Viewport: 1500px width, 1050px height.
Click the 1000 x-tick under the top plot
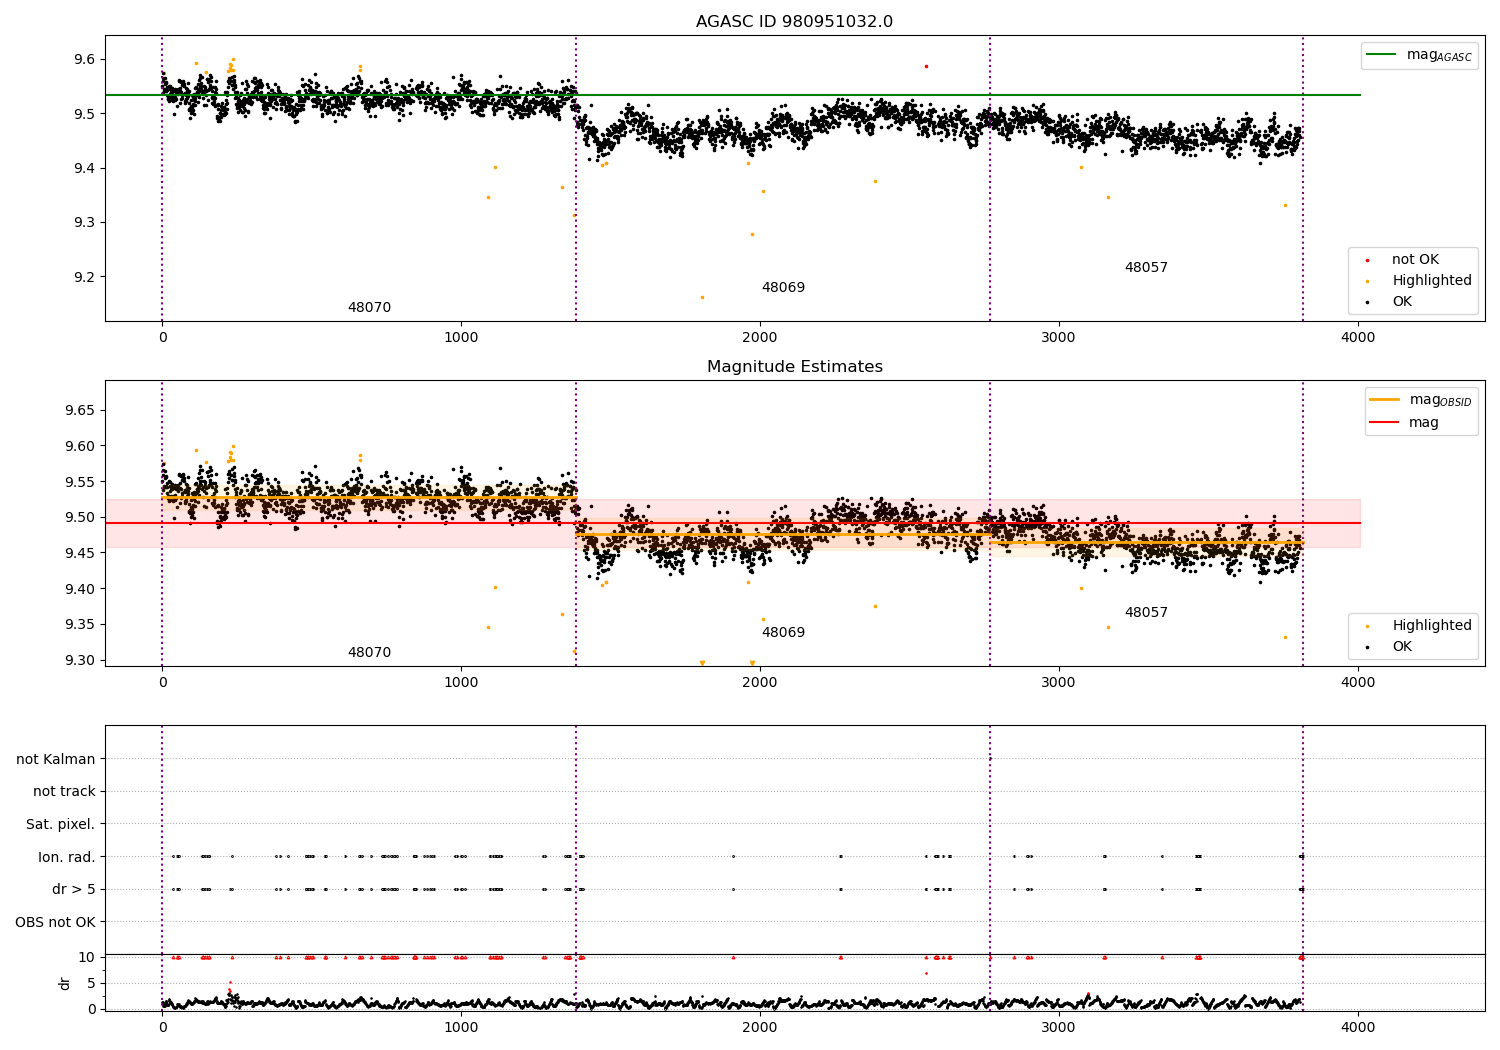point(461,337)
